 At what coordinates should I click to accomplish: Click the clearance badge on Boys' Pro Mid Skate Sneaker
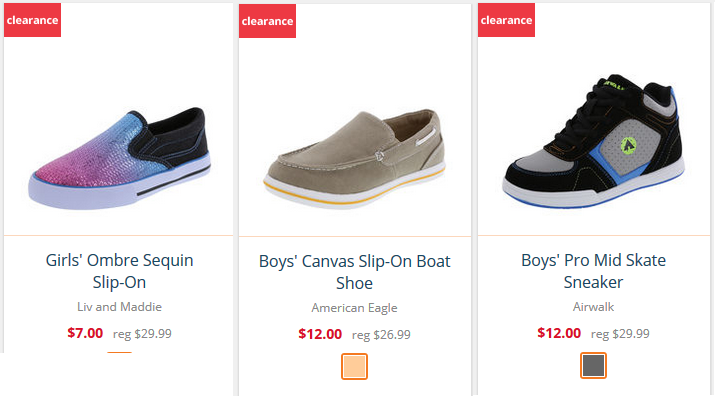pyautogui.click(x=506, y=20)
